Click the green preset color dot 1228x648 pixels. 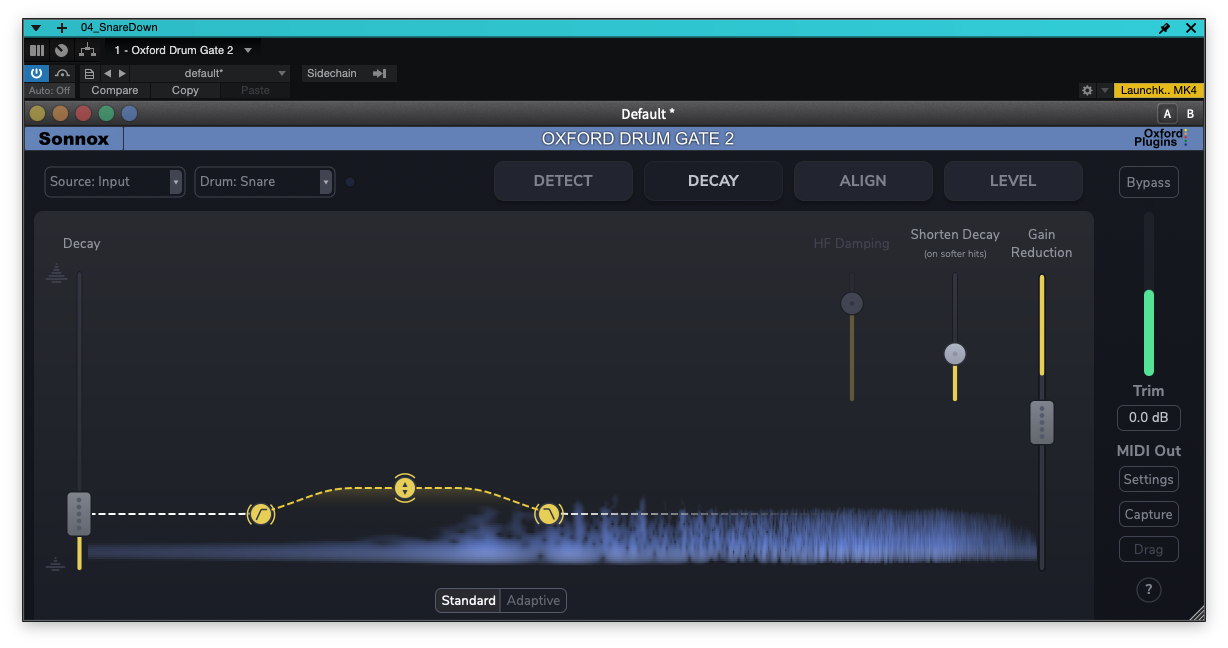point(106,114)
